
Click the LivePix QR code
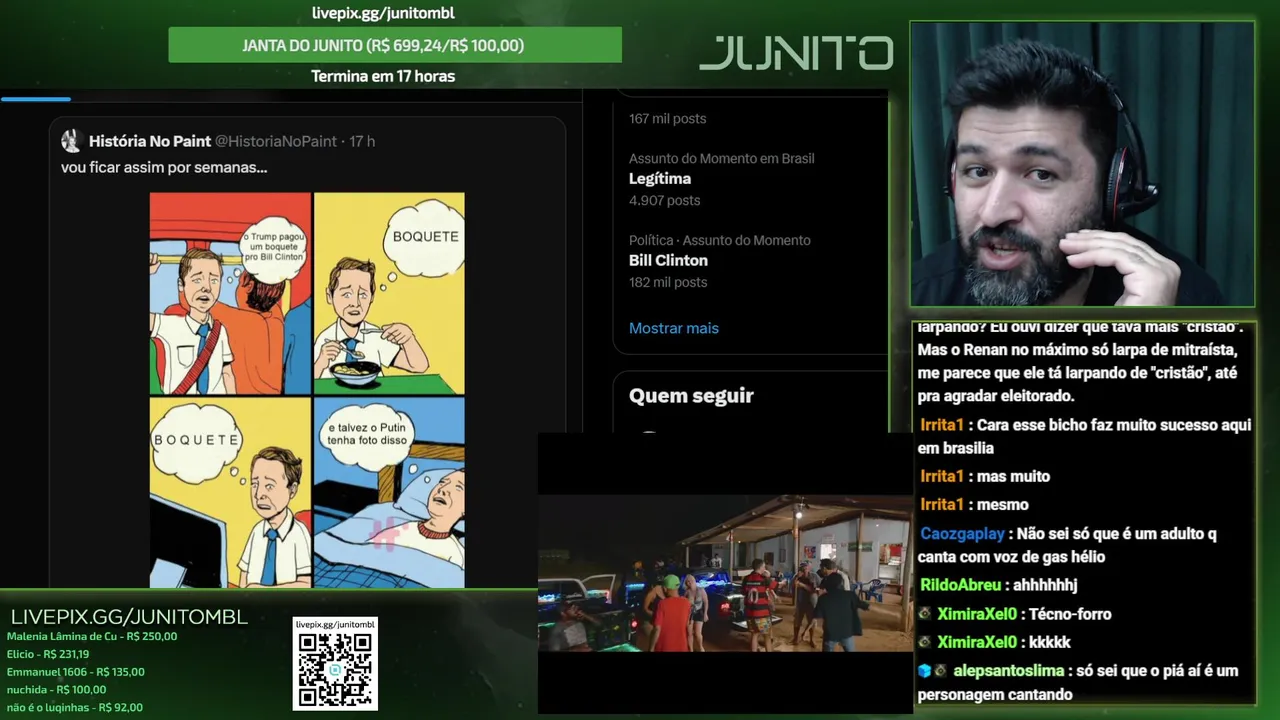(x=335, y=670)
